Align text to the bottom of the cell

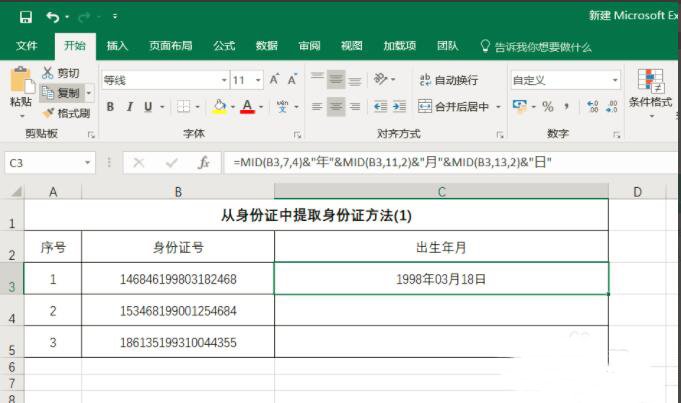point(355,80)
